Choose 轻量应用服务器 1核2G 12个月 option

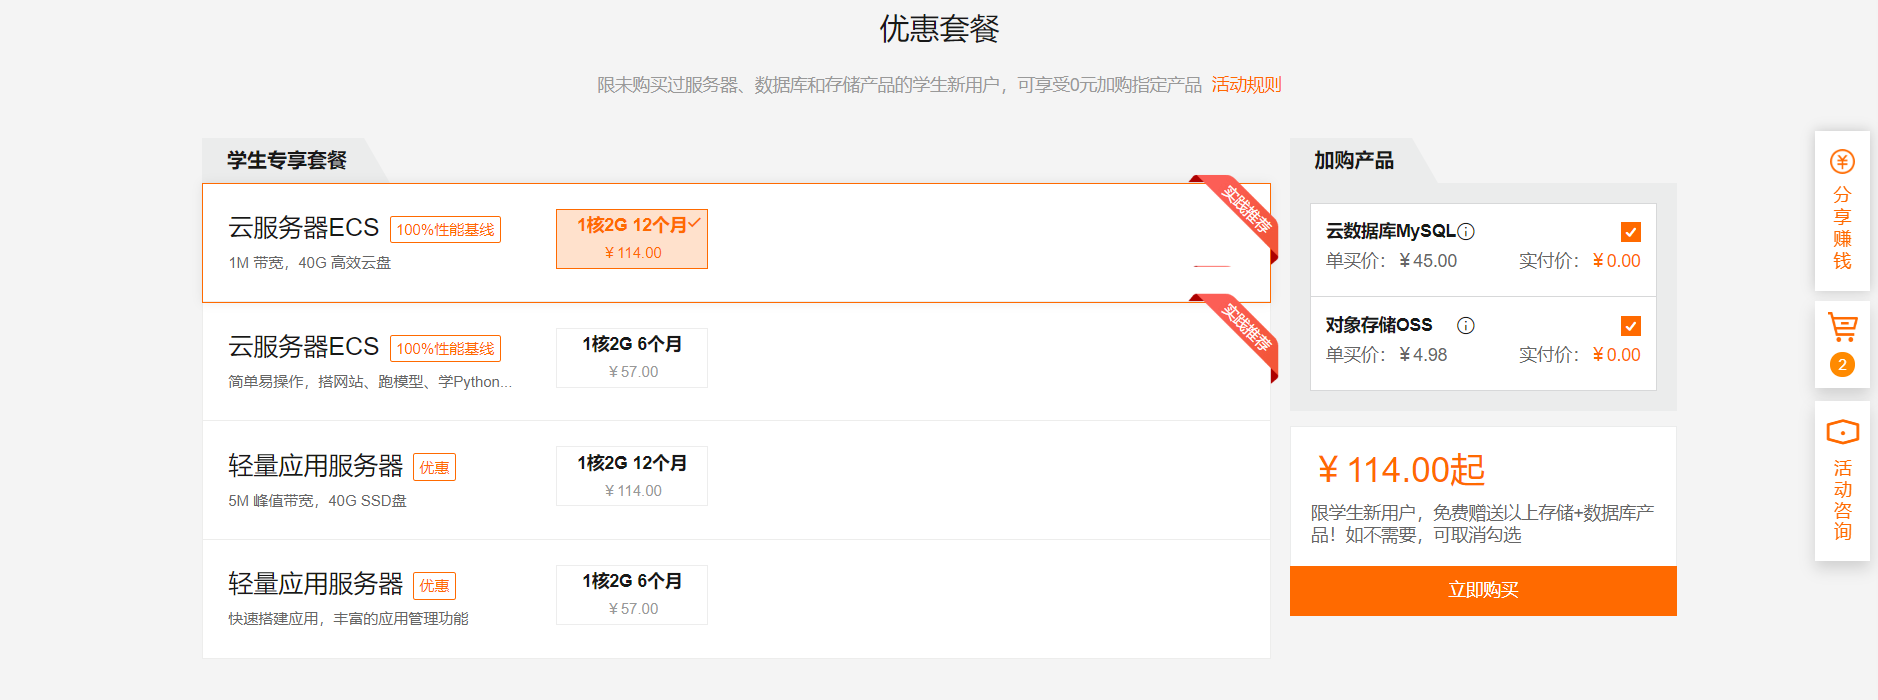(x=632, y=476)
